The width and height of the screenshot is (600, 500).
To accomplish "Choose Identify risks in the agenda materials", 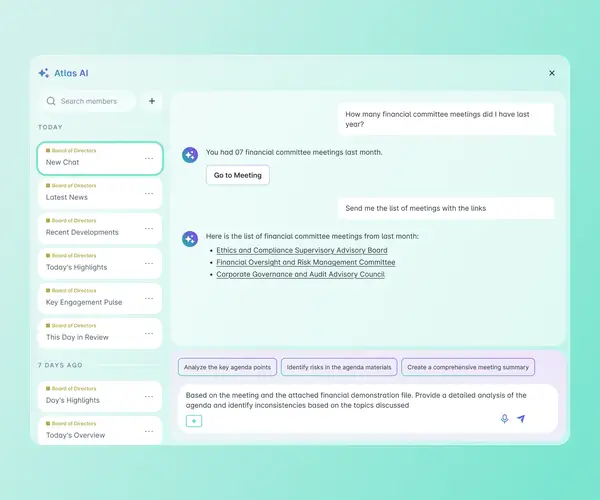I will [x=339, y=367].
